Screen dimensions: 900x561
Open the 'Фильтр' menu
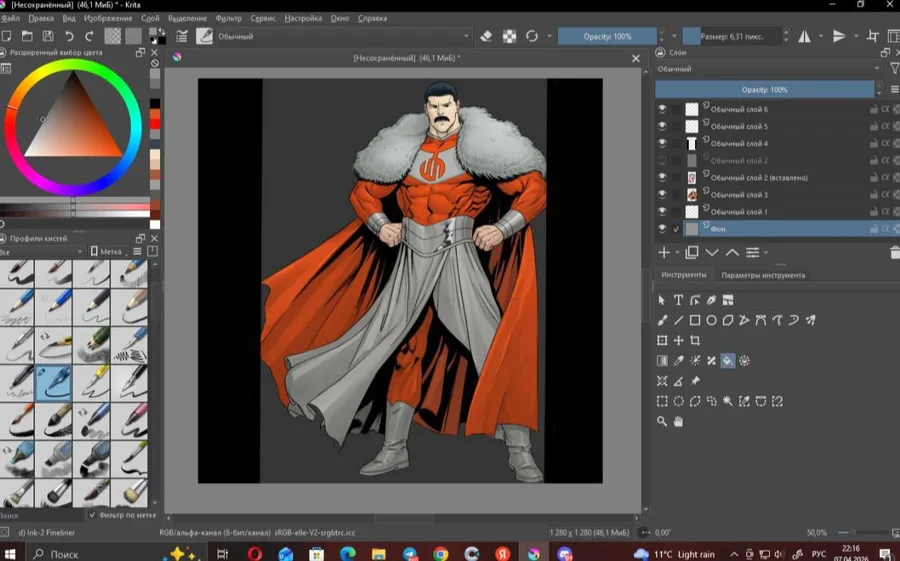coord(228,18)
